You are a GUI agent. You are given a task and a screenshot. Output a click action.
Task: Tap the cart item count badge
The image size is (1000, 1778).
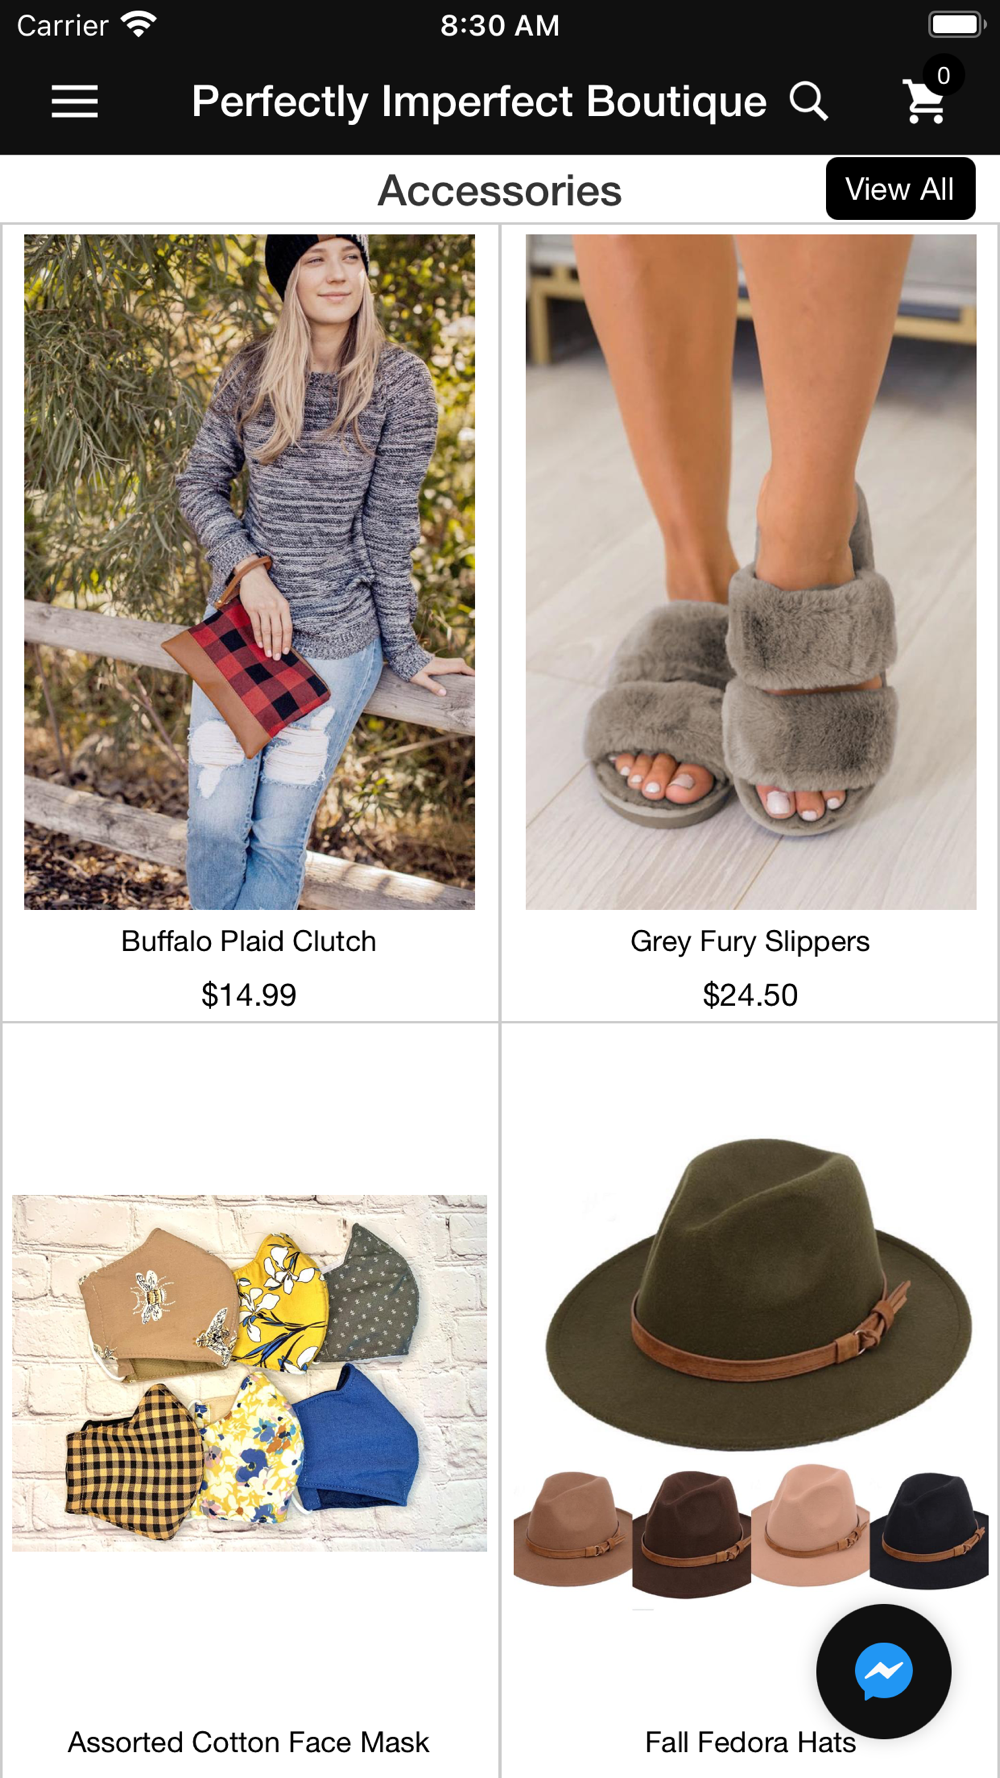pyautogui.click(x=943, y=75)
